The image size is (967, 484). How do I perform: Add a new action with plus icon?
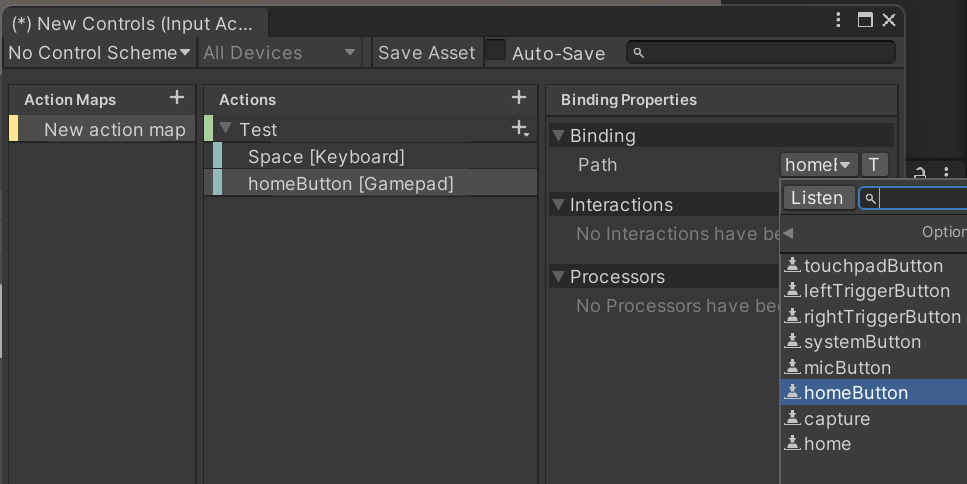point(518,98)
